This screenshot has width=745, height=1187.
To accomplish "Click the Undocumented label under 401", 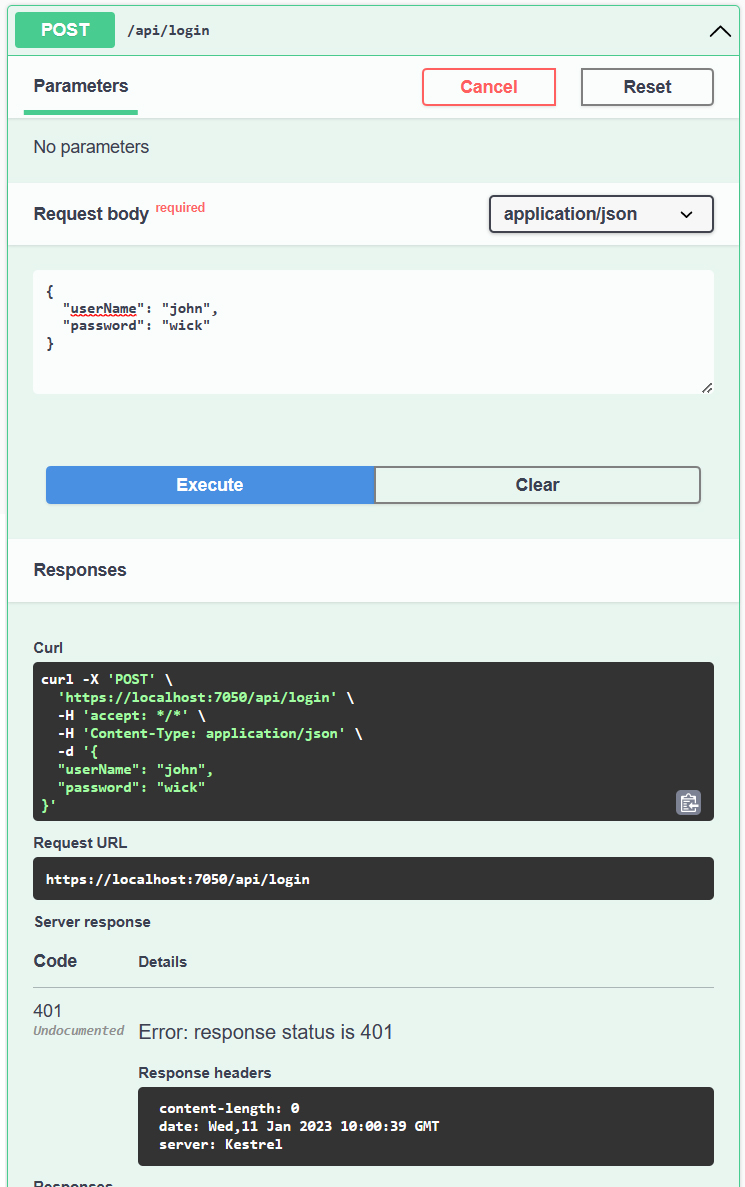I will point(79,1031).
